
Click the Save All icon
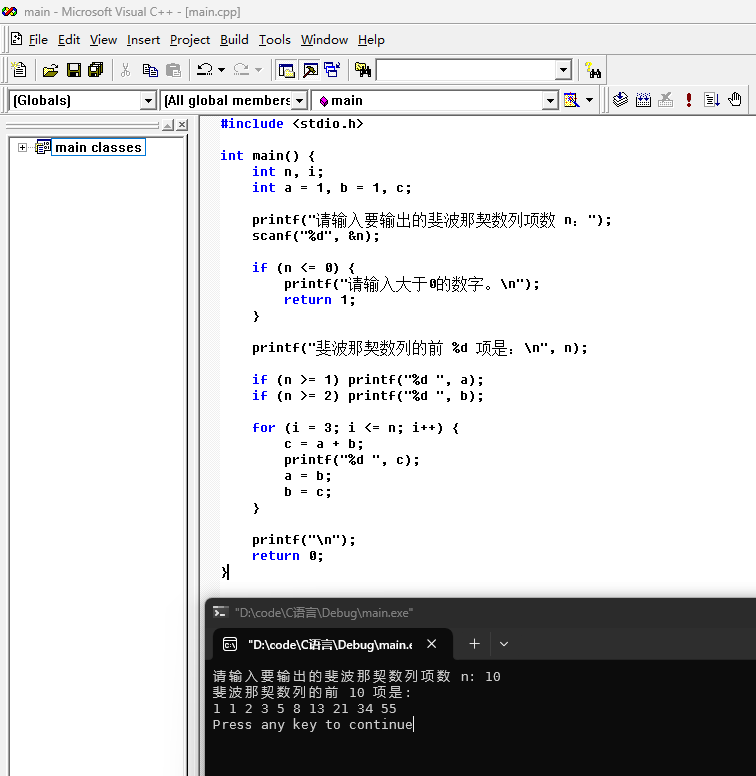95,70
